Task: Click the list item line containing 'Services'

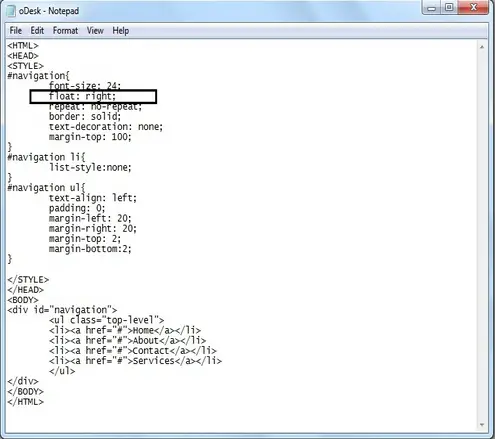Action: (135, 361)
